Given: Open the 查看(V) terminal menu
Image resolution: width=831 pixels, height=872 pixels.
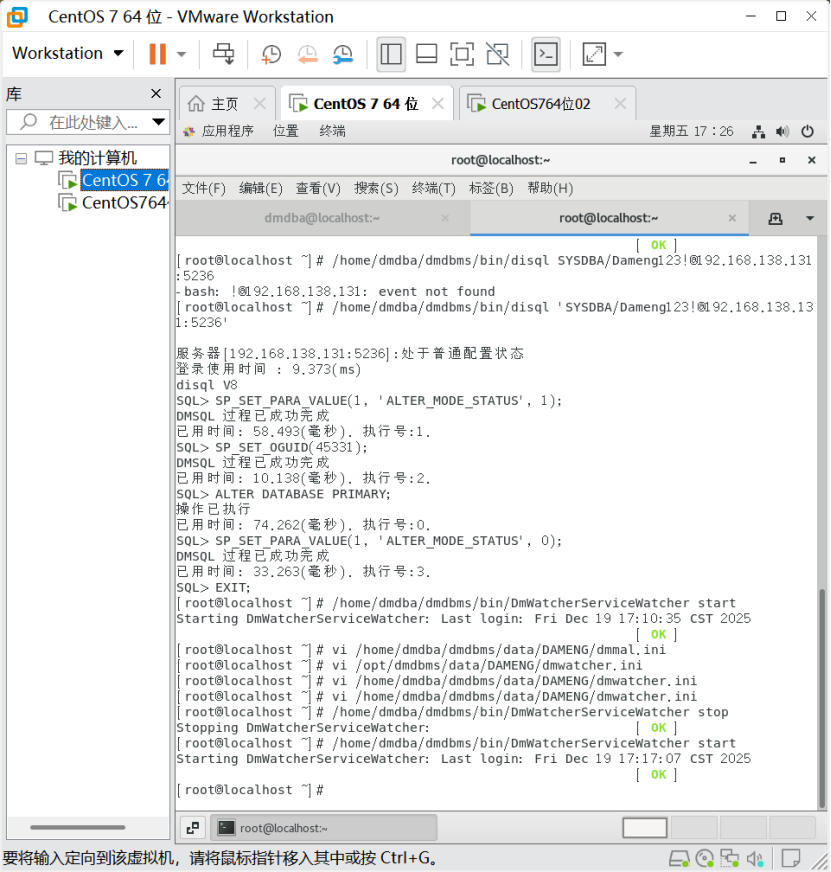Looking at the screenshot, I should click(x=318, y=189).
